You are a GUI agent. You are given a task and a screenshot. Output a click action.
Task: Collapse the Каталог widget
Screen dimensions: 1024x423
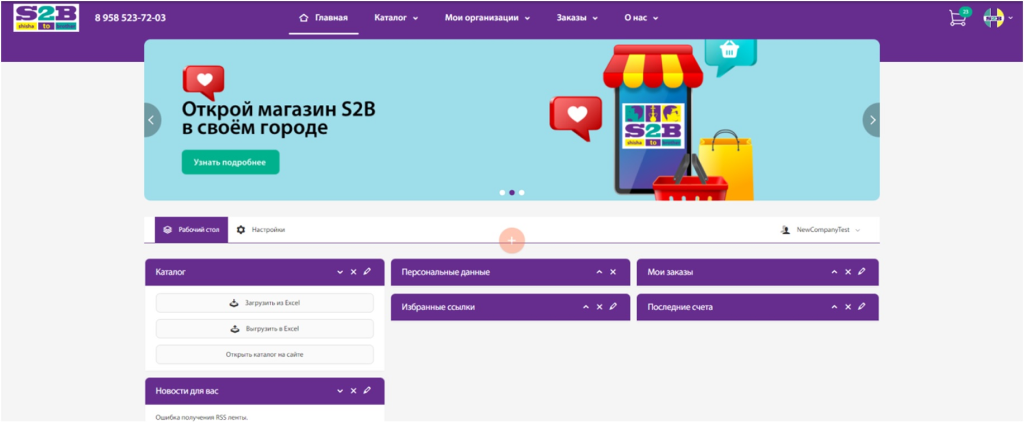[x=340, y=272]
